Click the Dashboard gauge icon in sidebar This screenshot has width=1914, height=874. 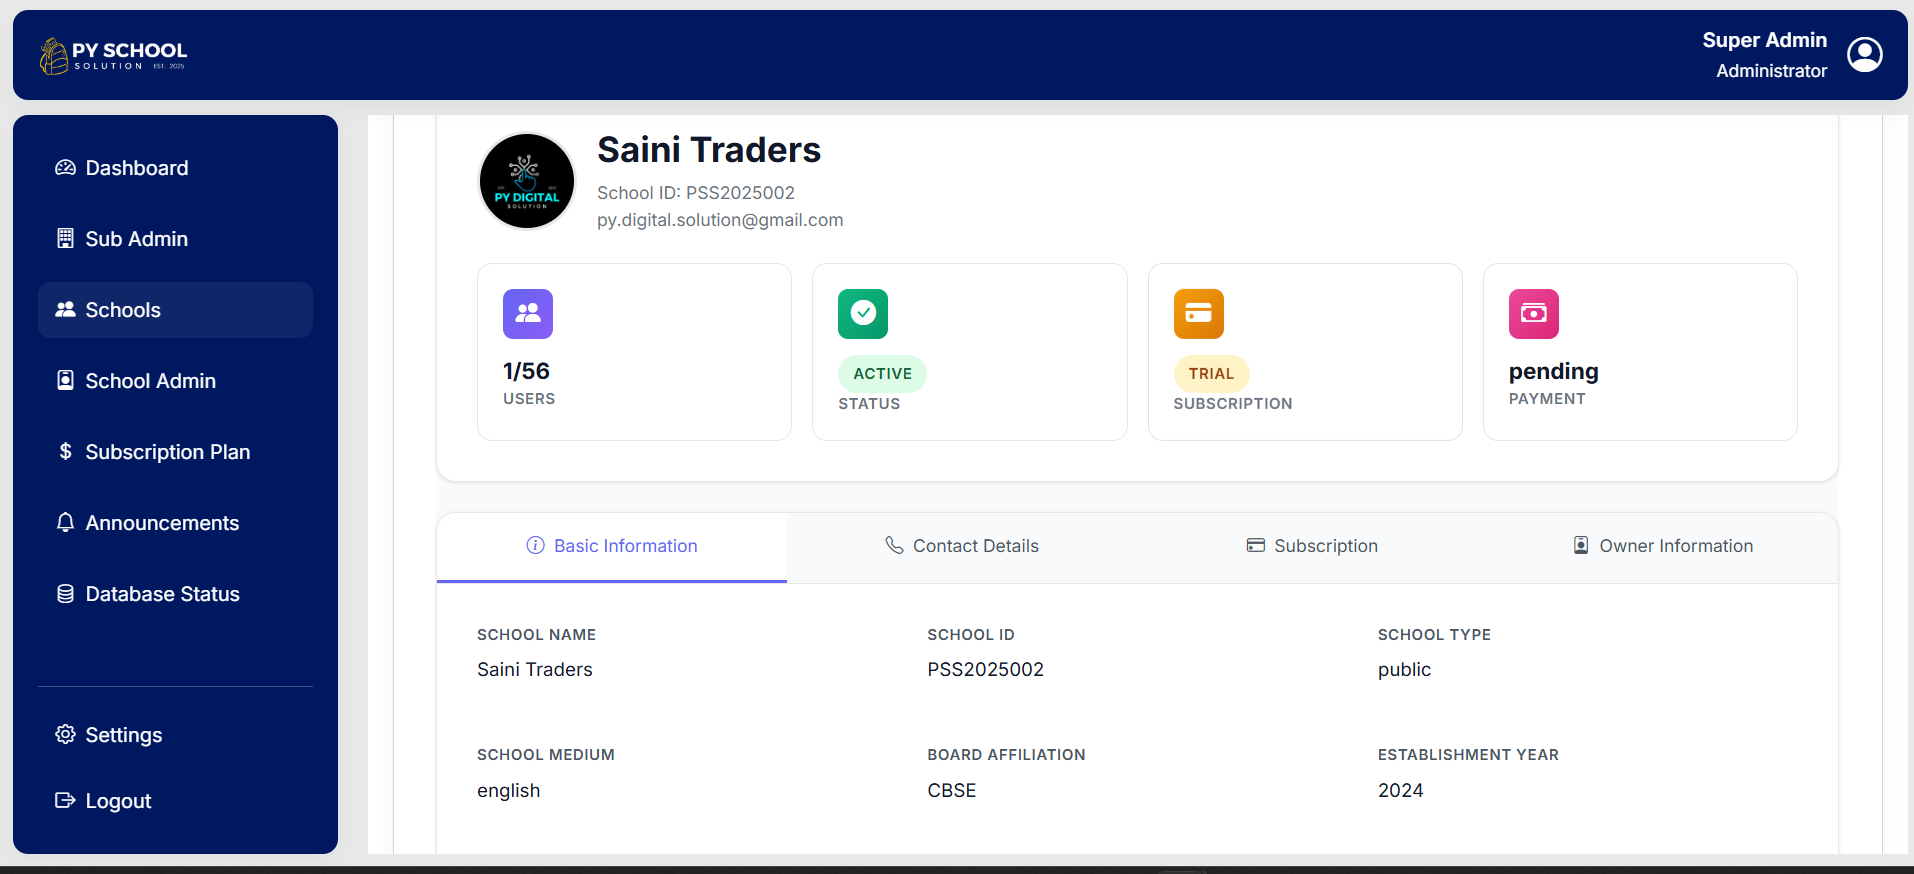coord(65,168)
